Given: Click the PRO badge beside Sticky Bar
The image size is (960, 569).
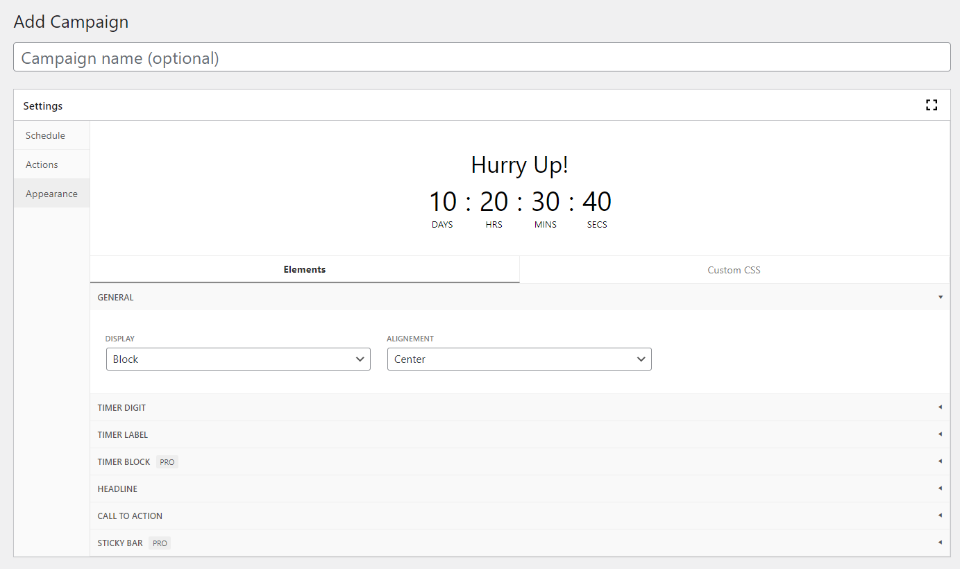Looking at the screenshot, I should tap(159, 543).
